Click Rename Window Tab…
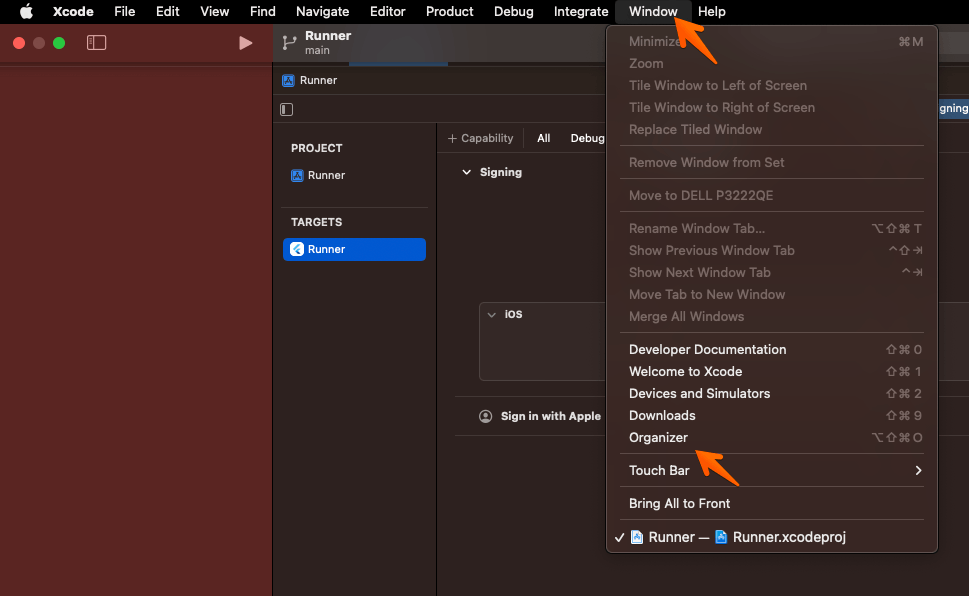The width and height of the screenshot is (969, 596). [772, 229]
